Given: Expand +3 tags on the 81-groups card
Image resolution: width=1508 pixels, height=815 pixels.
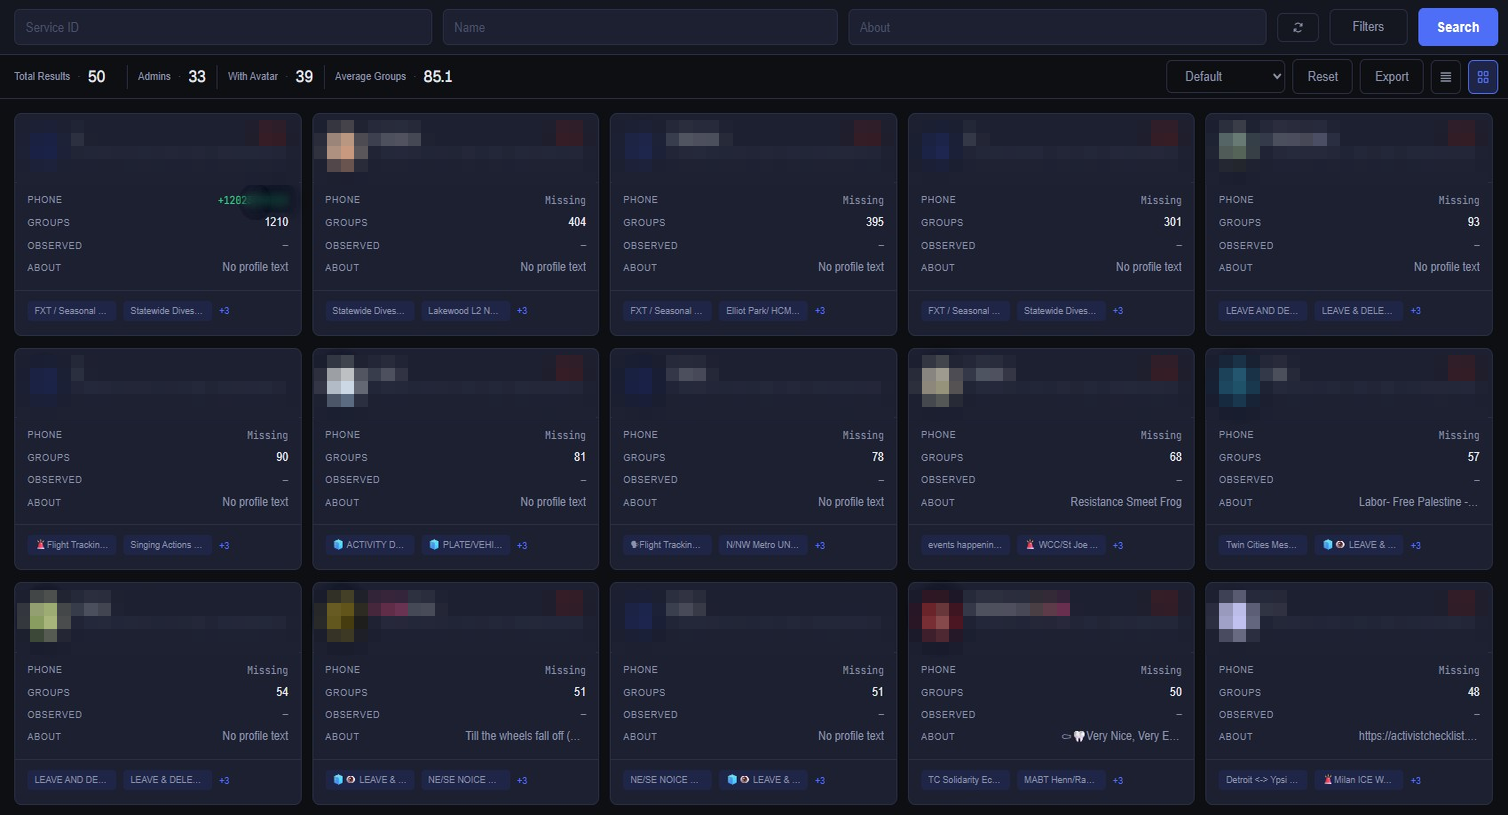Looking at the screenshot, I should click(x=522, y=546).
